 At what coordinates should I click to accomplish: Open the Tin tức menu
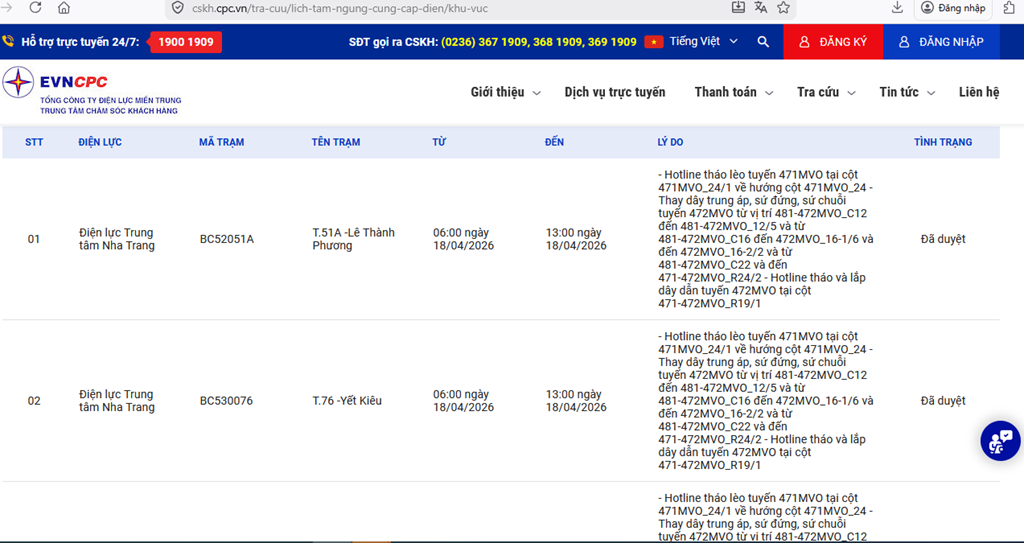click(x=906, y=92)
